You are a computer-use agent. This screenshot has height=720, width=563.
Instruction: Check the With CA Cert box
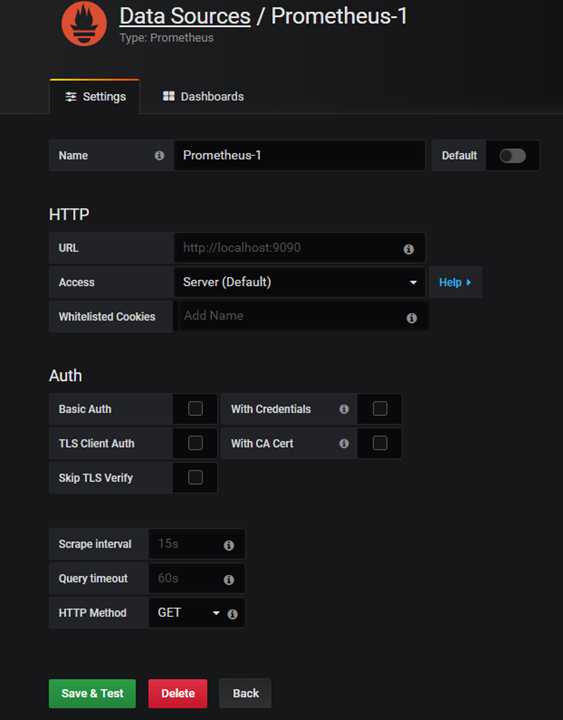click(380, 443)
